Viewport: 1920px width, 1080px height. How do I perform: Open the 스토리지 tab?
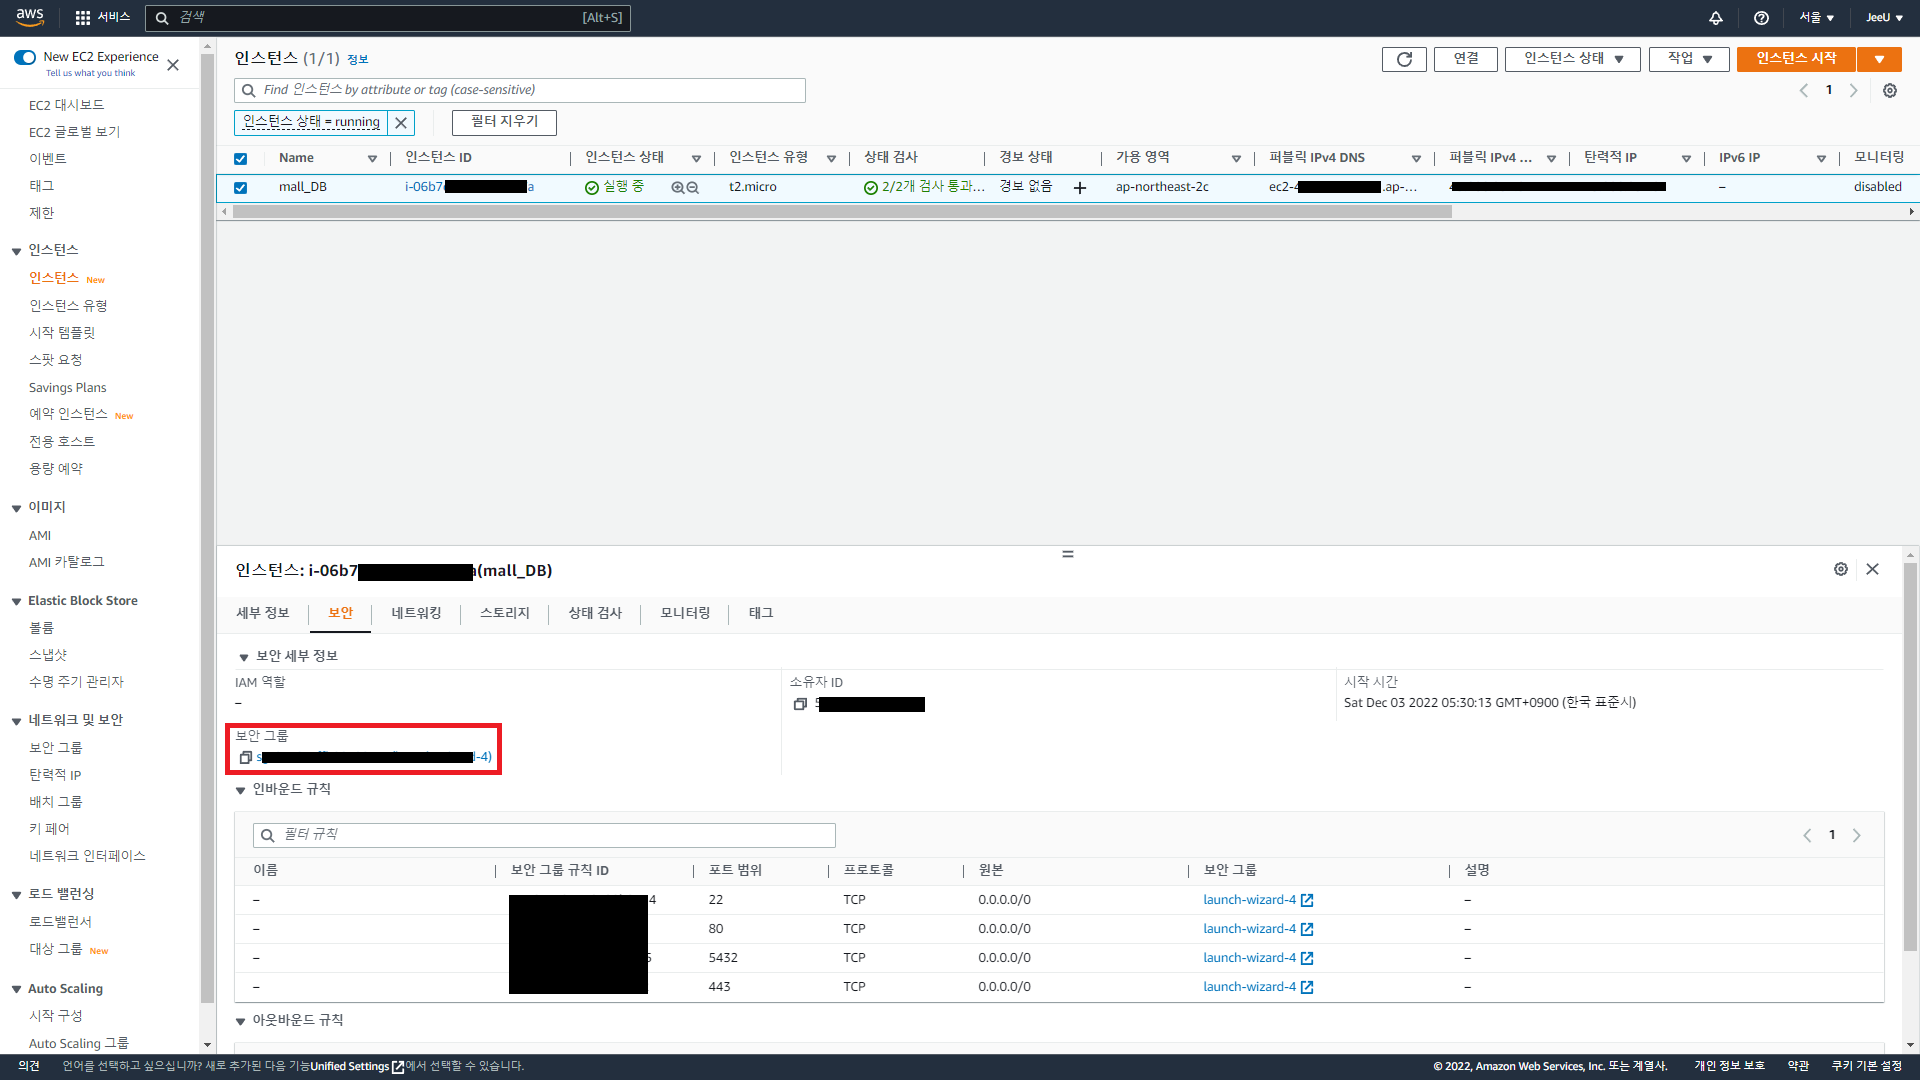505,613
